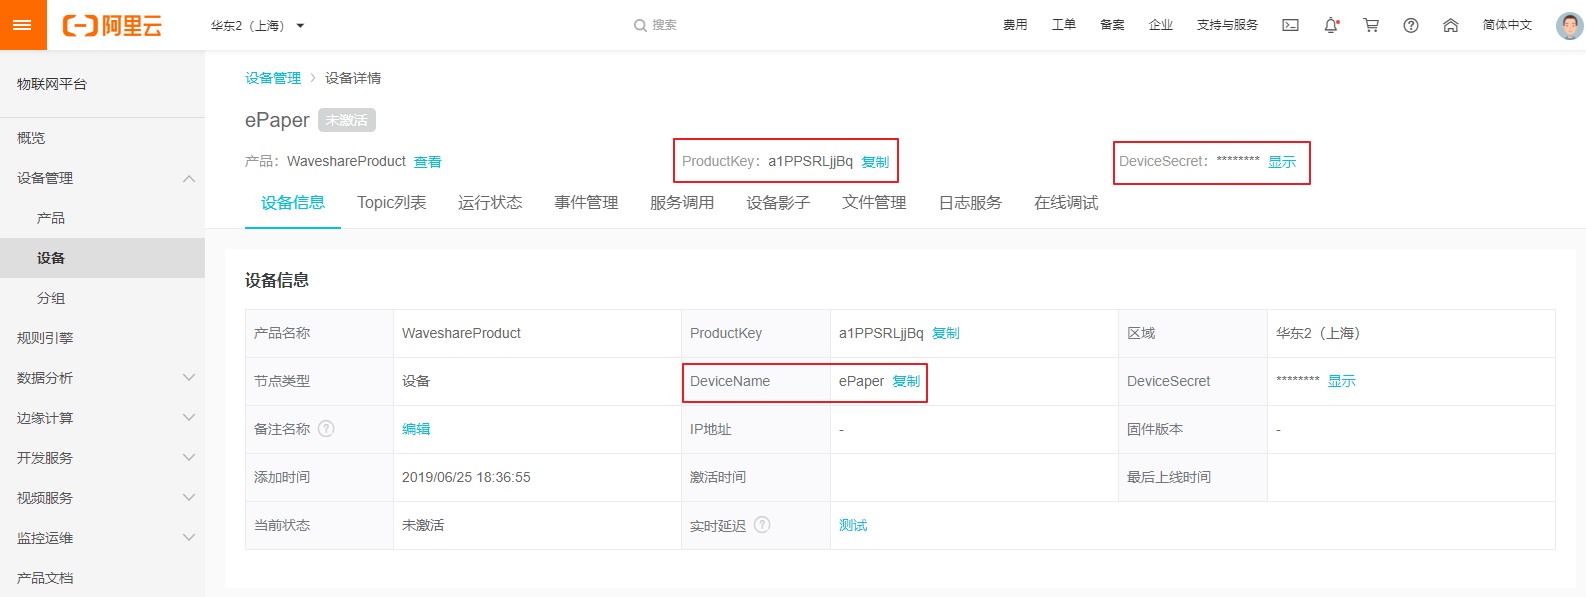Open the Cloud Shell terminal icon
The height and width of the screenshot is (597, 1586).
point(1291,25)
